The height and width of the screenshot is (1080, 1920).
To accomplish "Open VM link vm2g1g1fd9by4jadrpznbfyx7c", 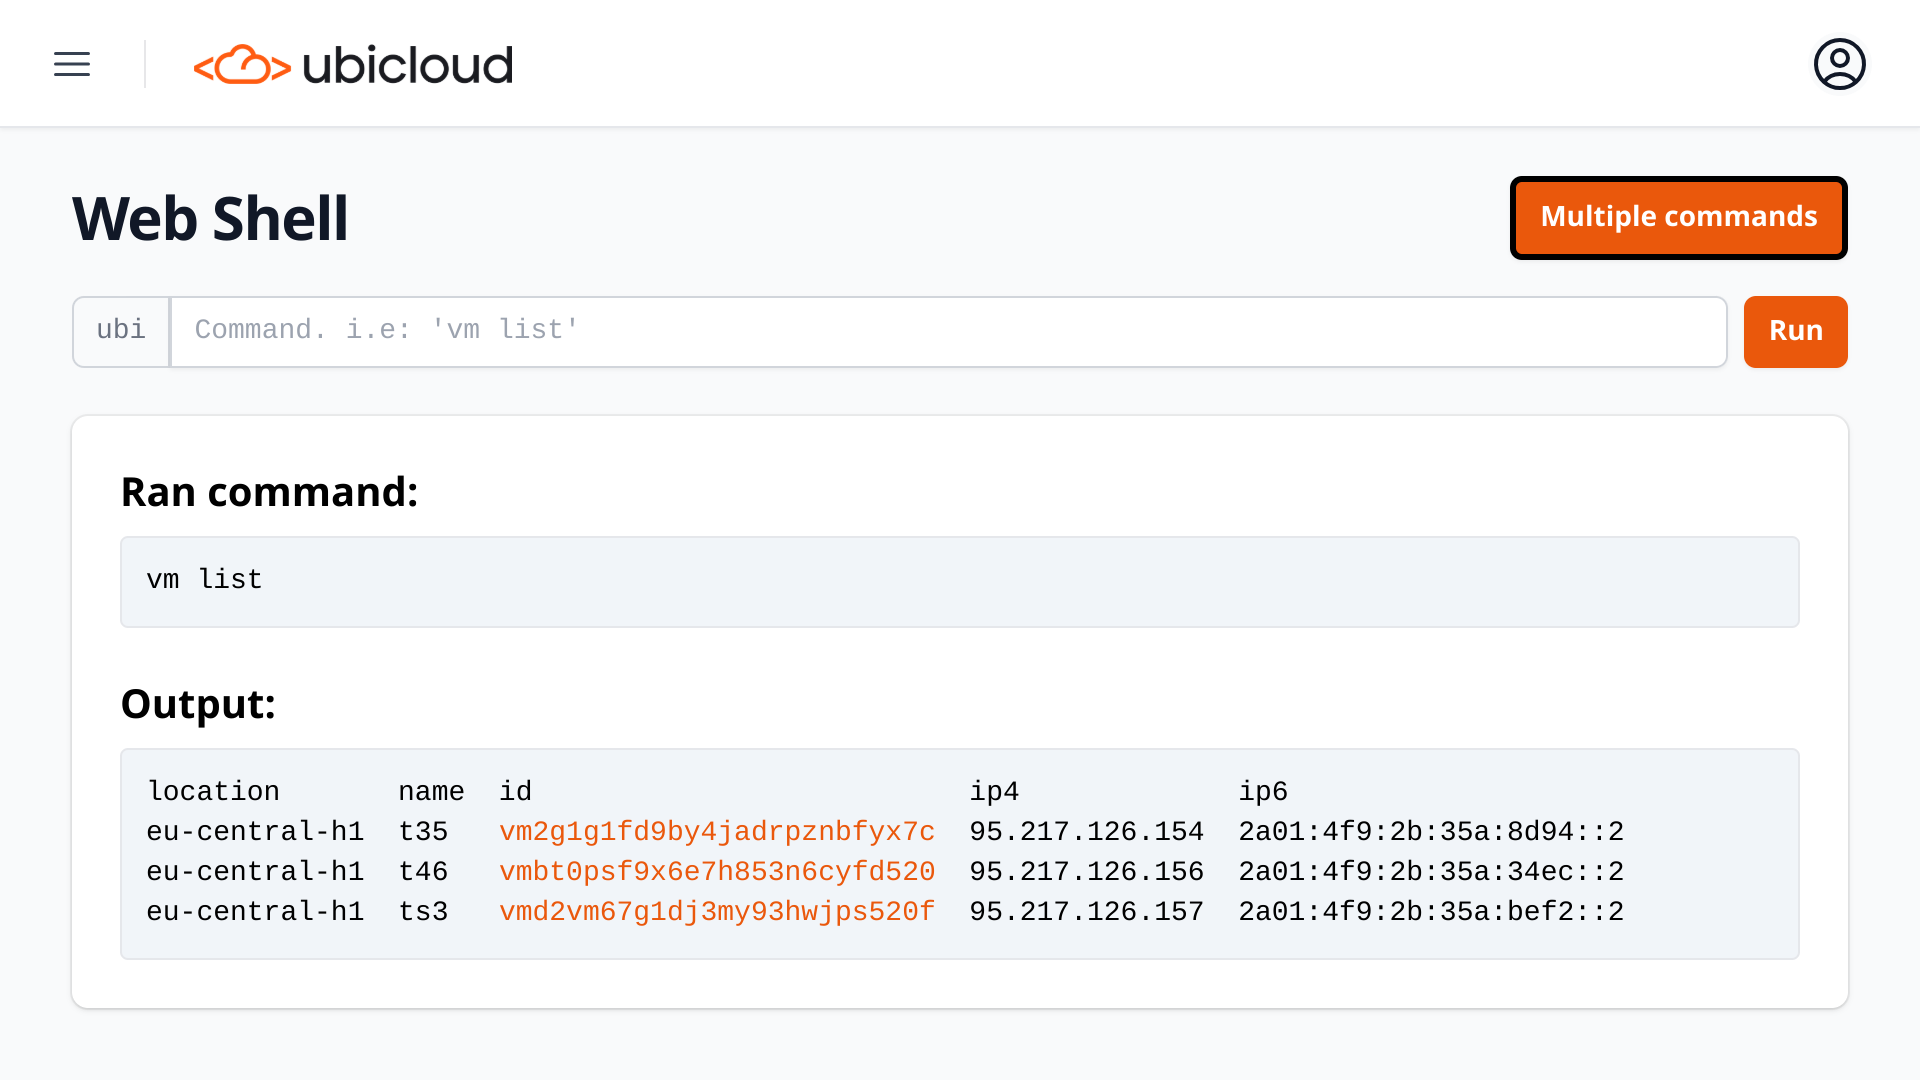I will pos(717,832).
